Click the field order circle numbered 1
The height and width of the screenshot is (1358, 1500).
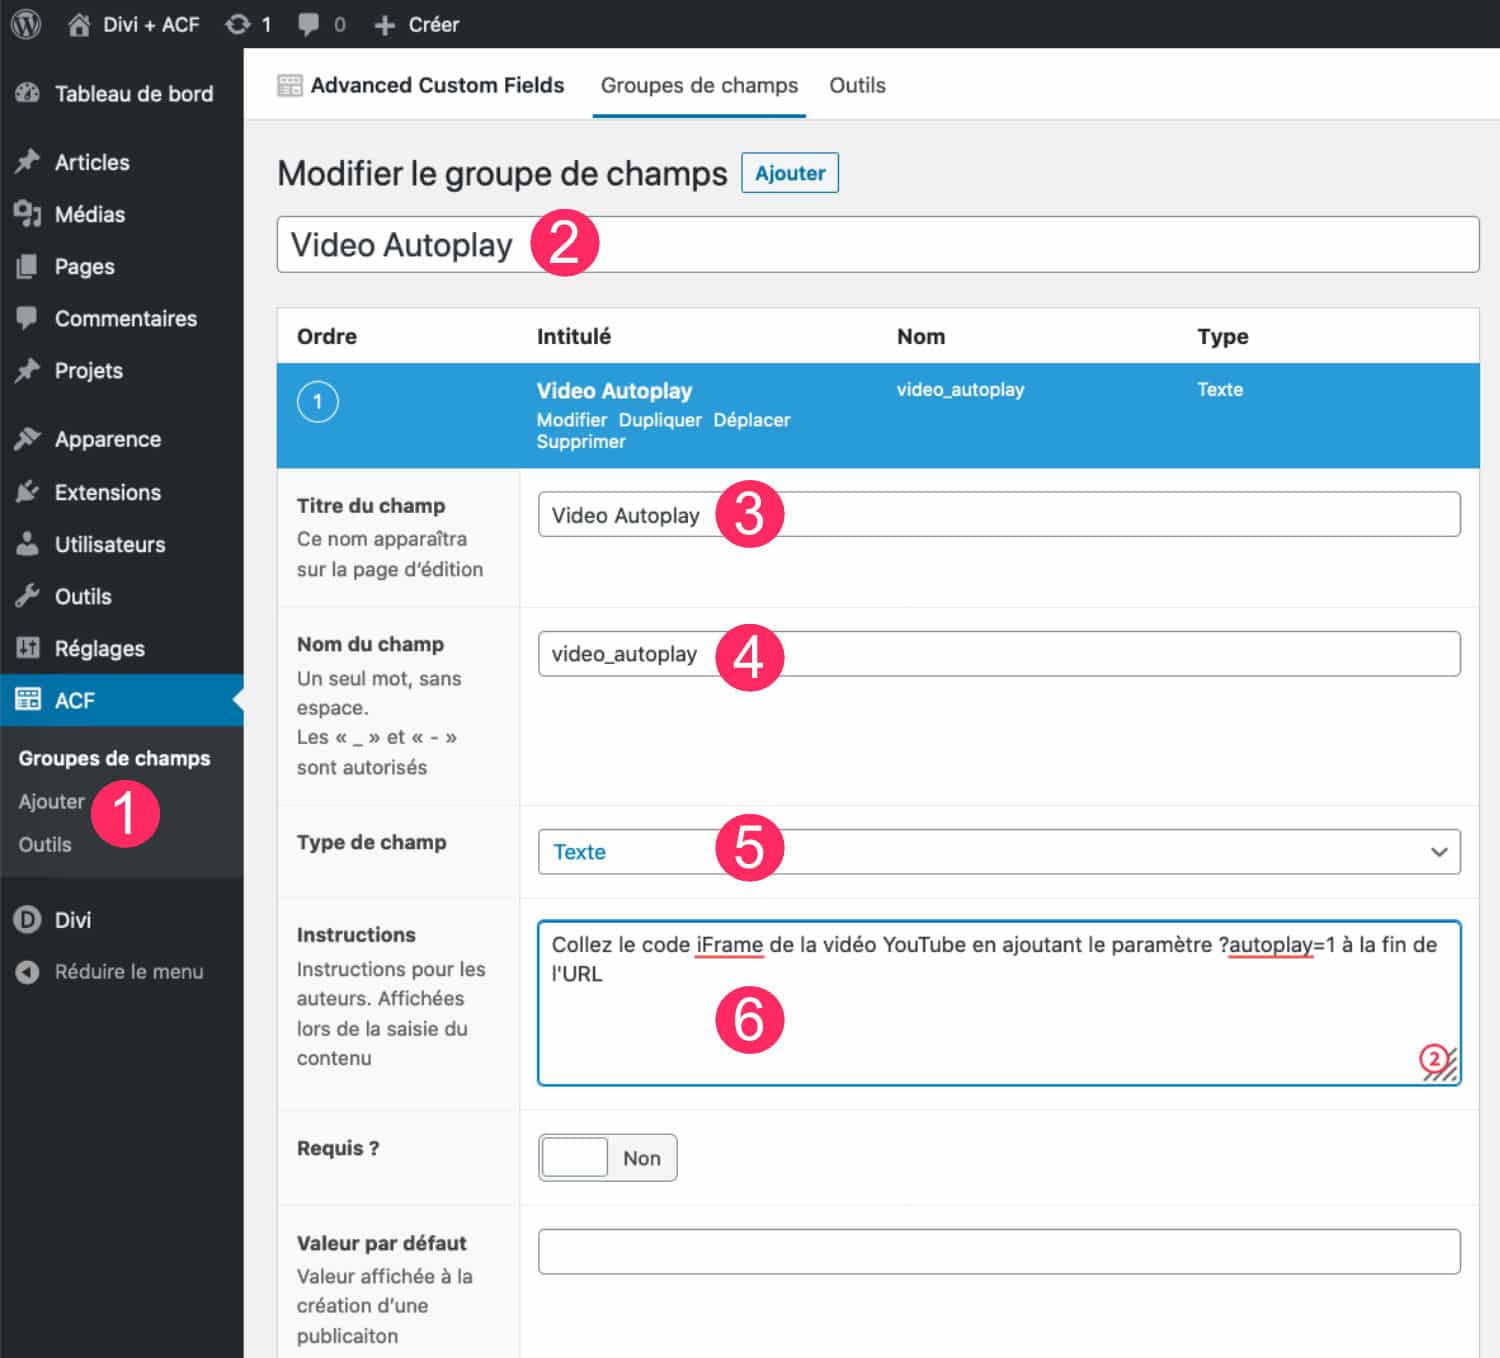[x=318, y=402]
